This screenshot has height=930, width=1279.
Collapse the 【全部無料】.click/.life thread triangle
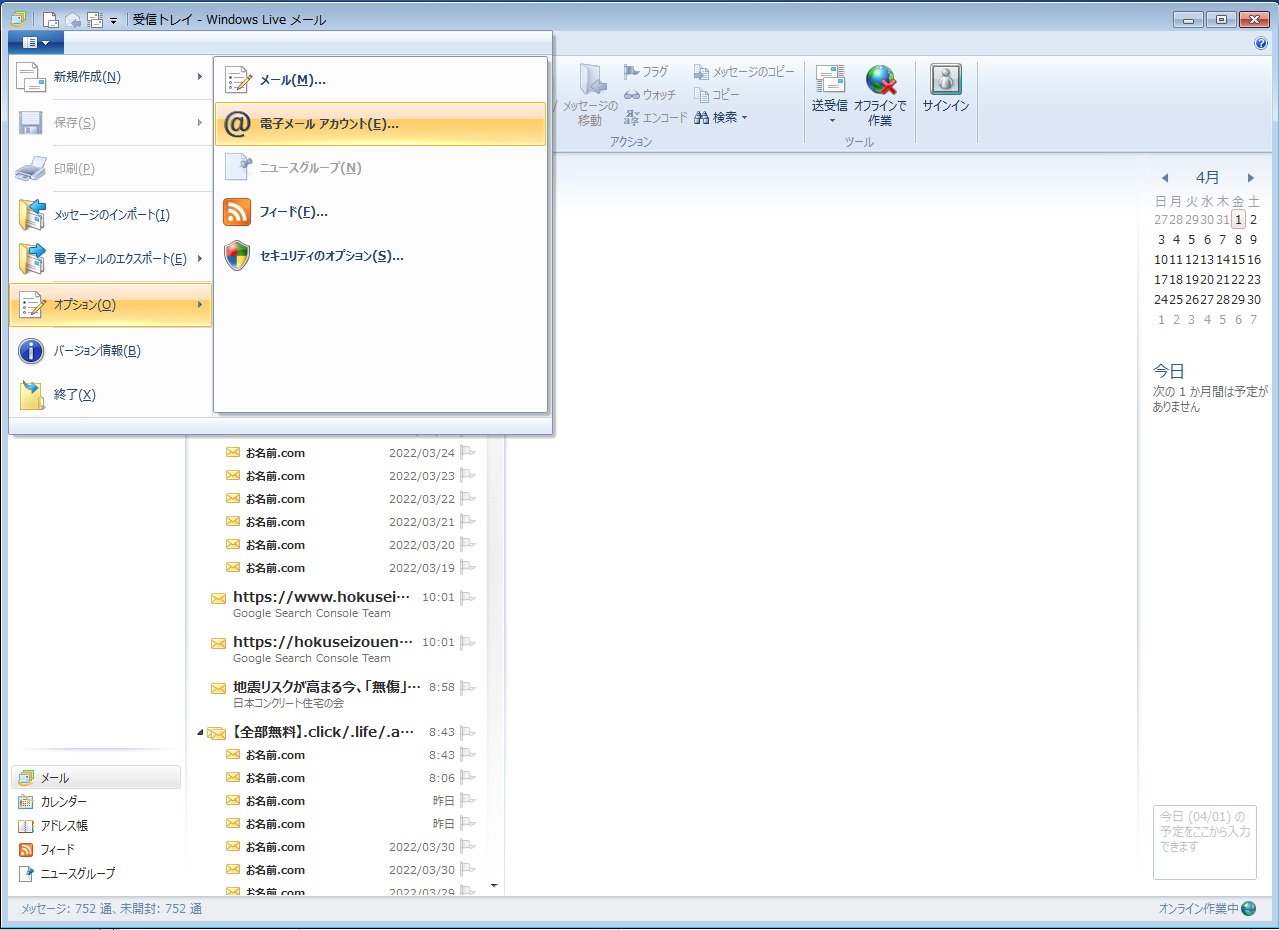click(x=200, y=733)
